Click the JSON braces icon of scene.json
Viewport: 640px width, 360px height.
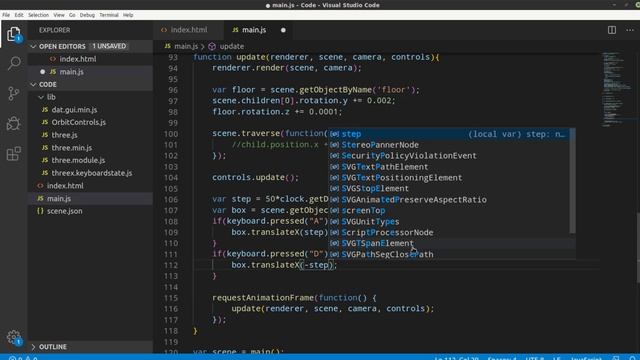coord(40,211)
